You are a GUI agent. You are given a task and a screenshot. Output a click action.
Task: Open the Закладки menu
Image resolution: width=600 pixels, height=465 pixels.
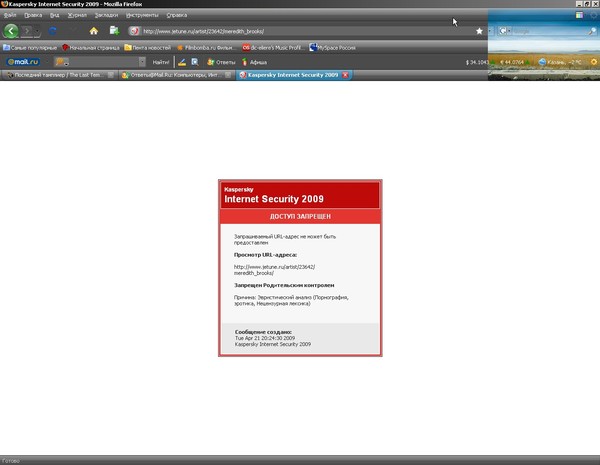[x=106, y=15]
